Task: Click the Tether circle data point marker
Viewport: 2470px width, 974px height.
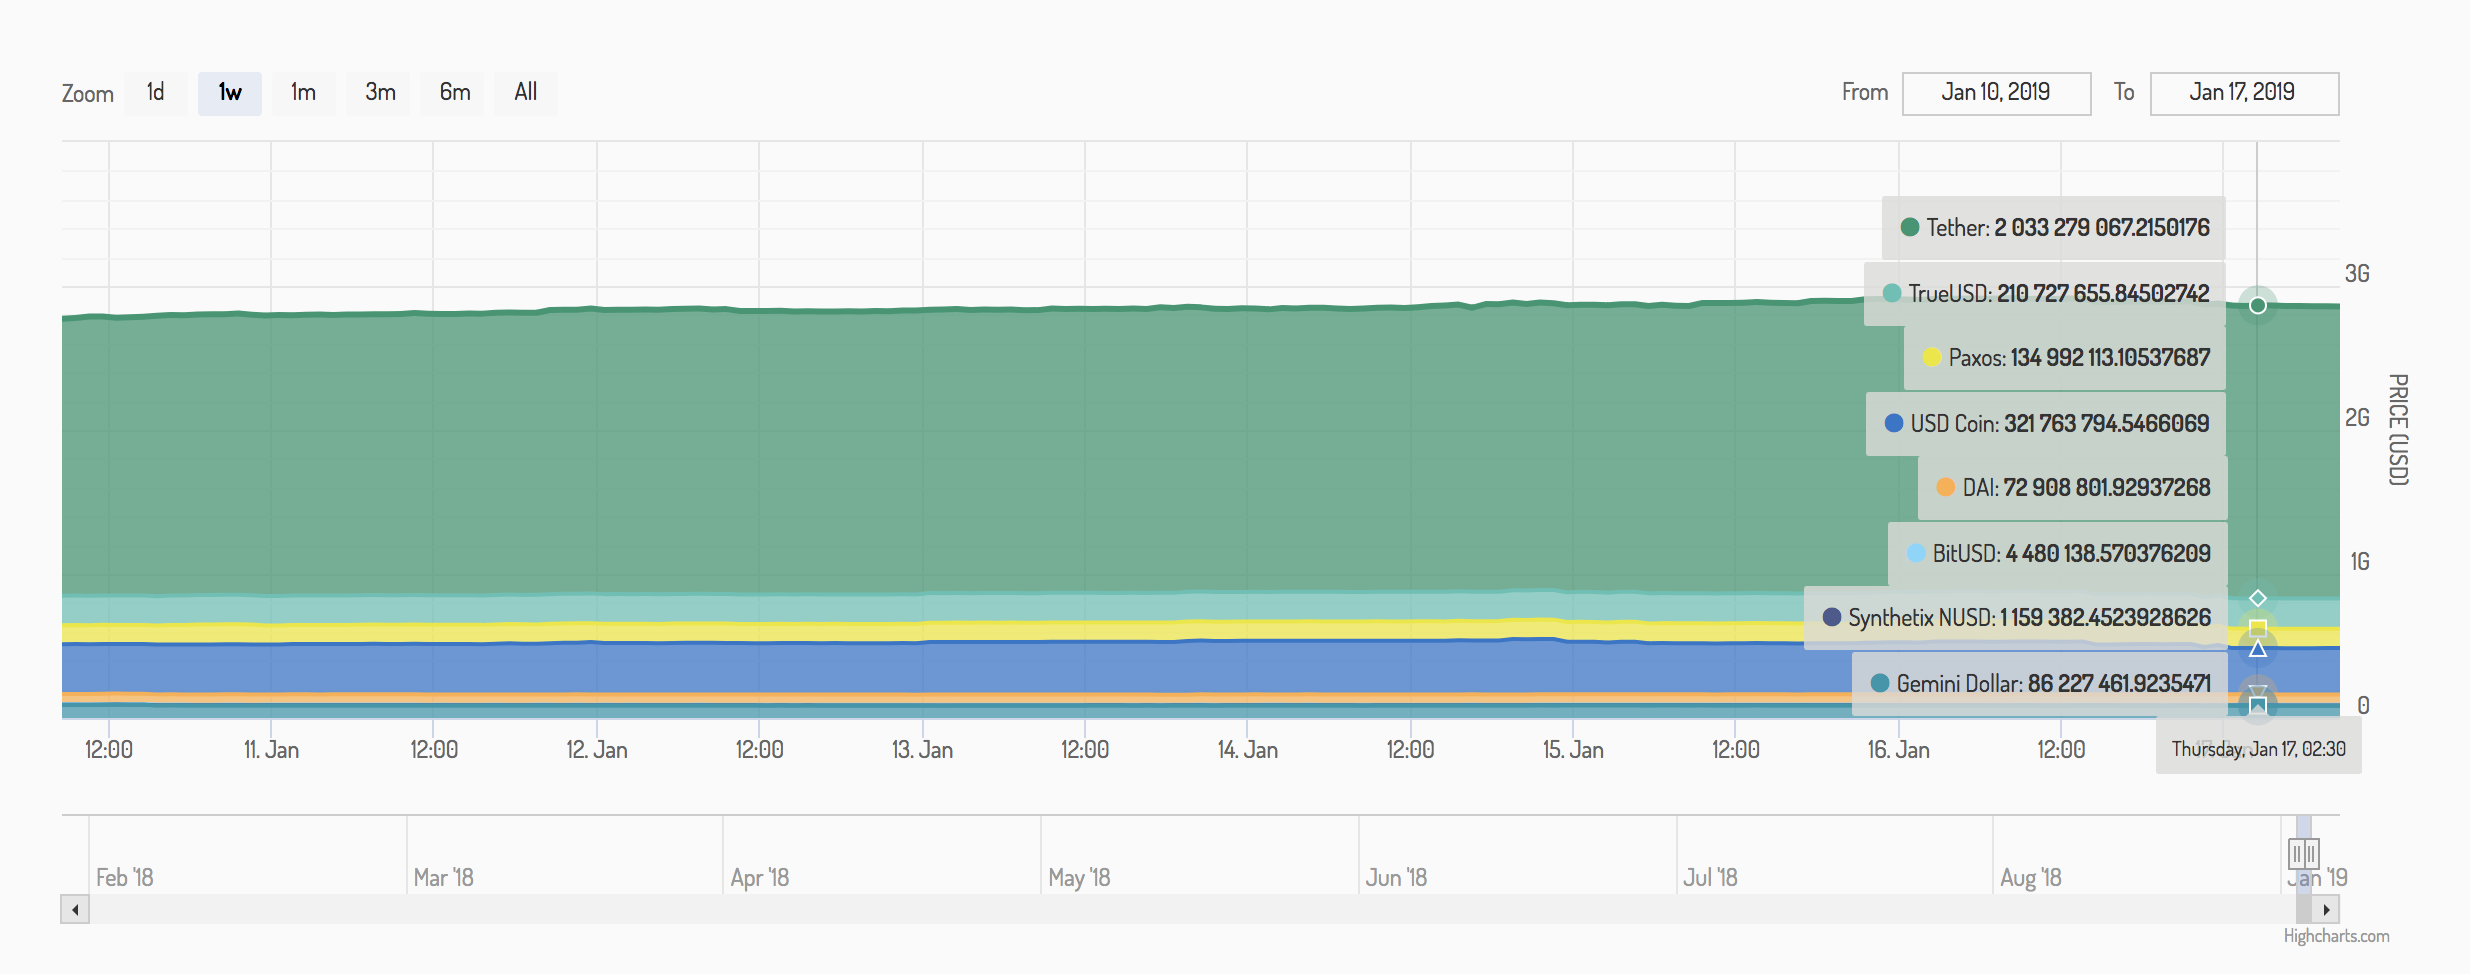Action: [2258, 305]
